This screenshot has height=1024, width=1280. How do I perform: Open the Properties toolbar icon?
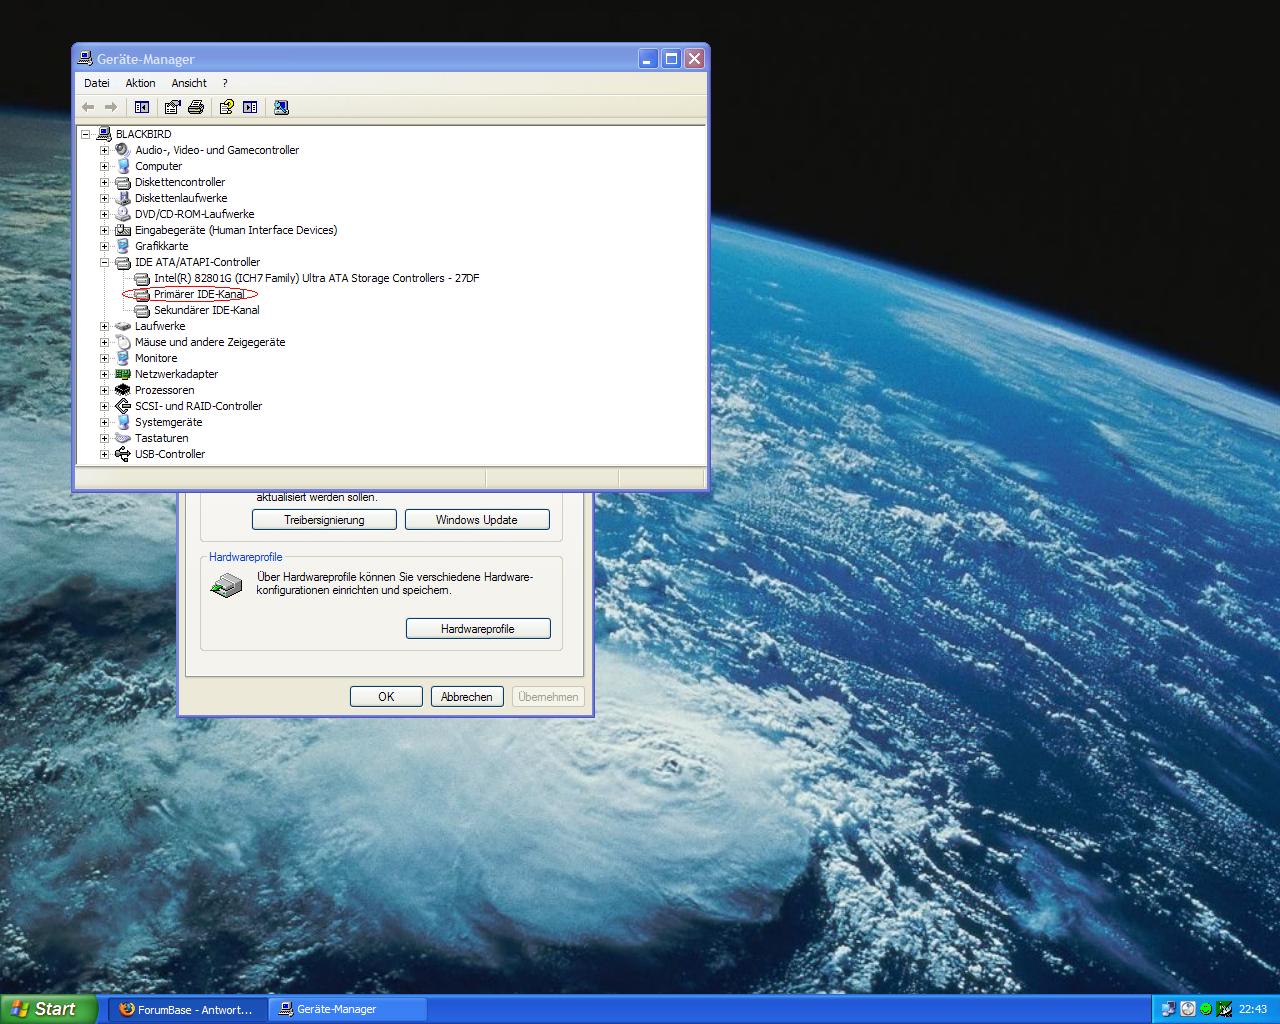(x=172, y=107)
